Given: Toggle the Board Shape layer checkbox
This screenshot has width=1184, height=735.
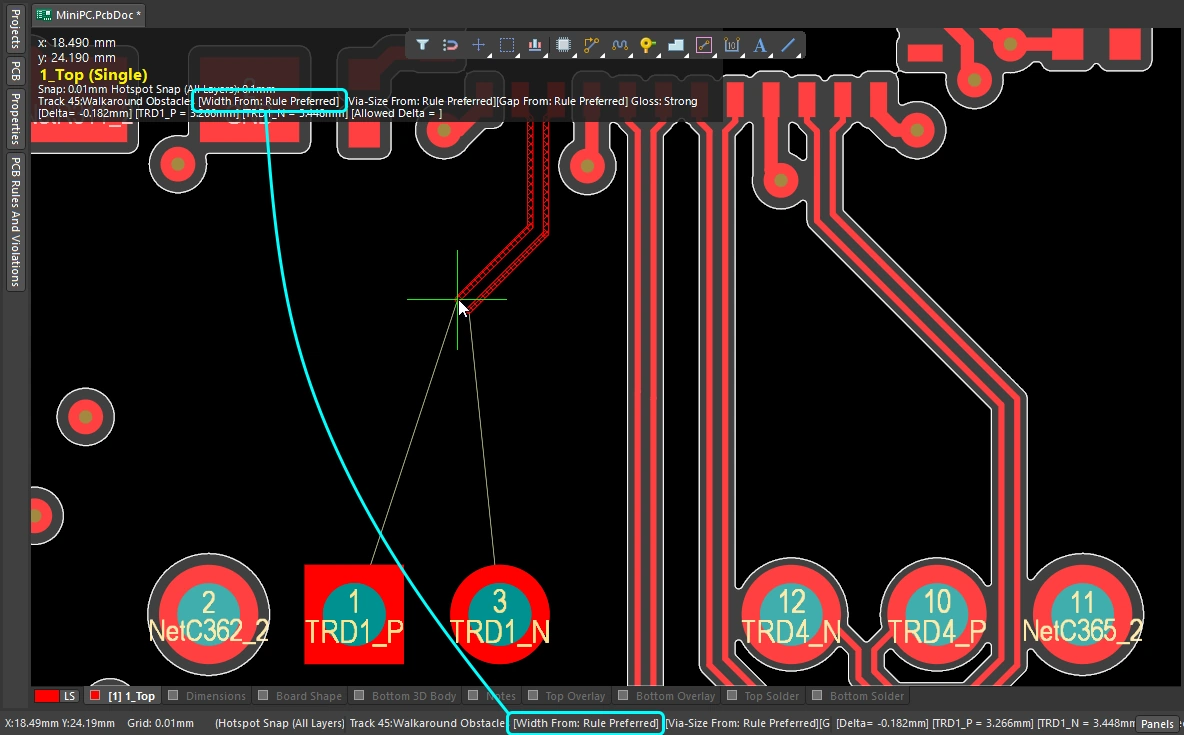Looking at the screenshot, I should (x=263, y=696).
